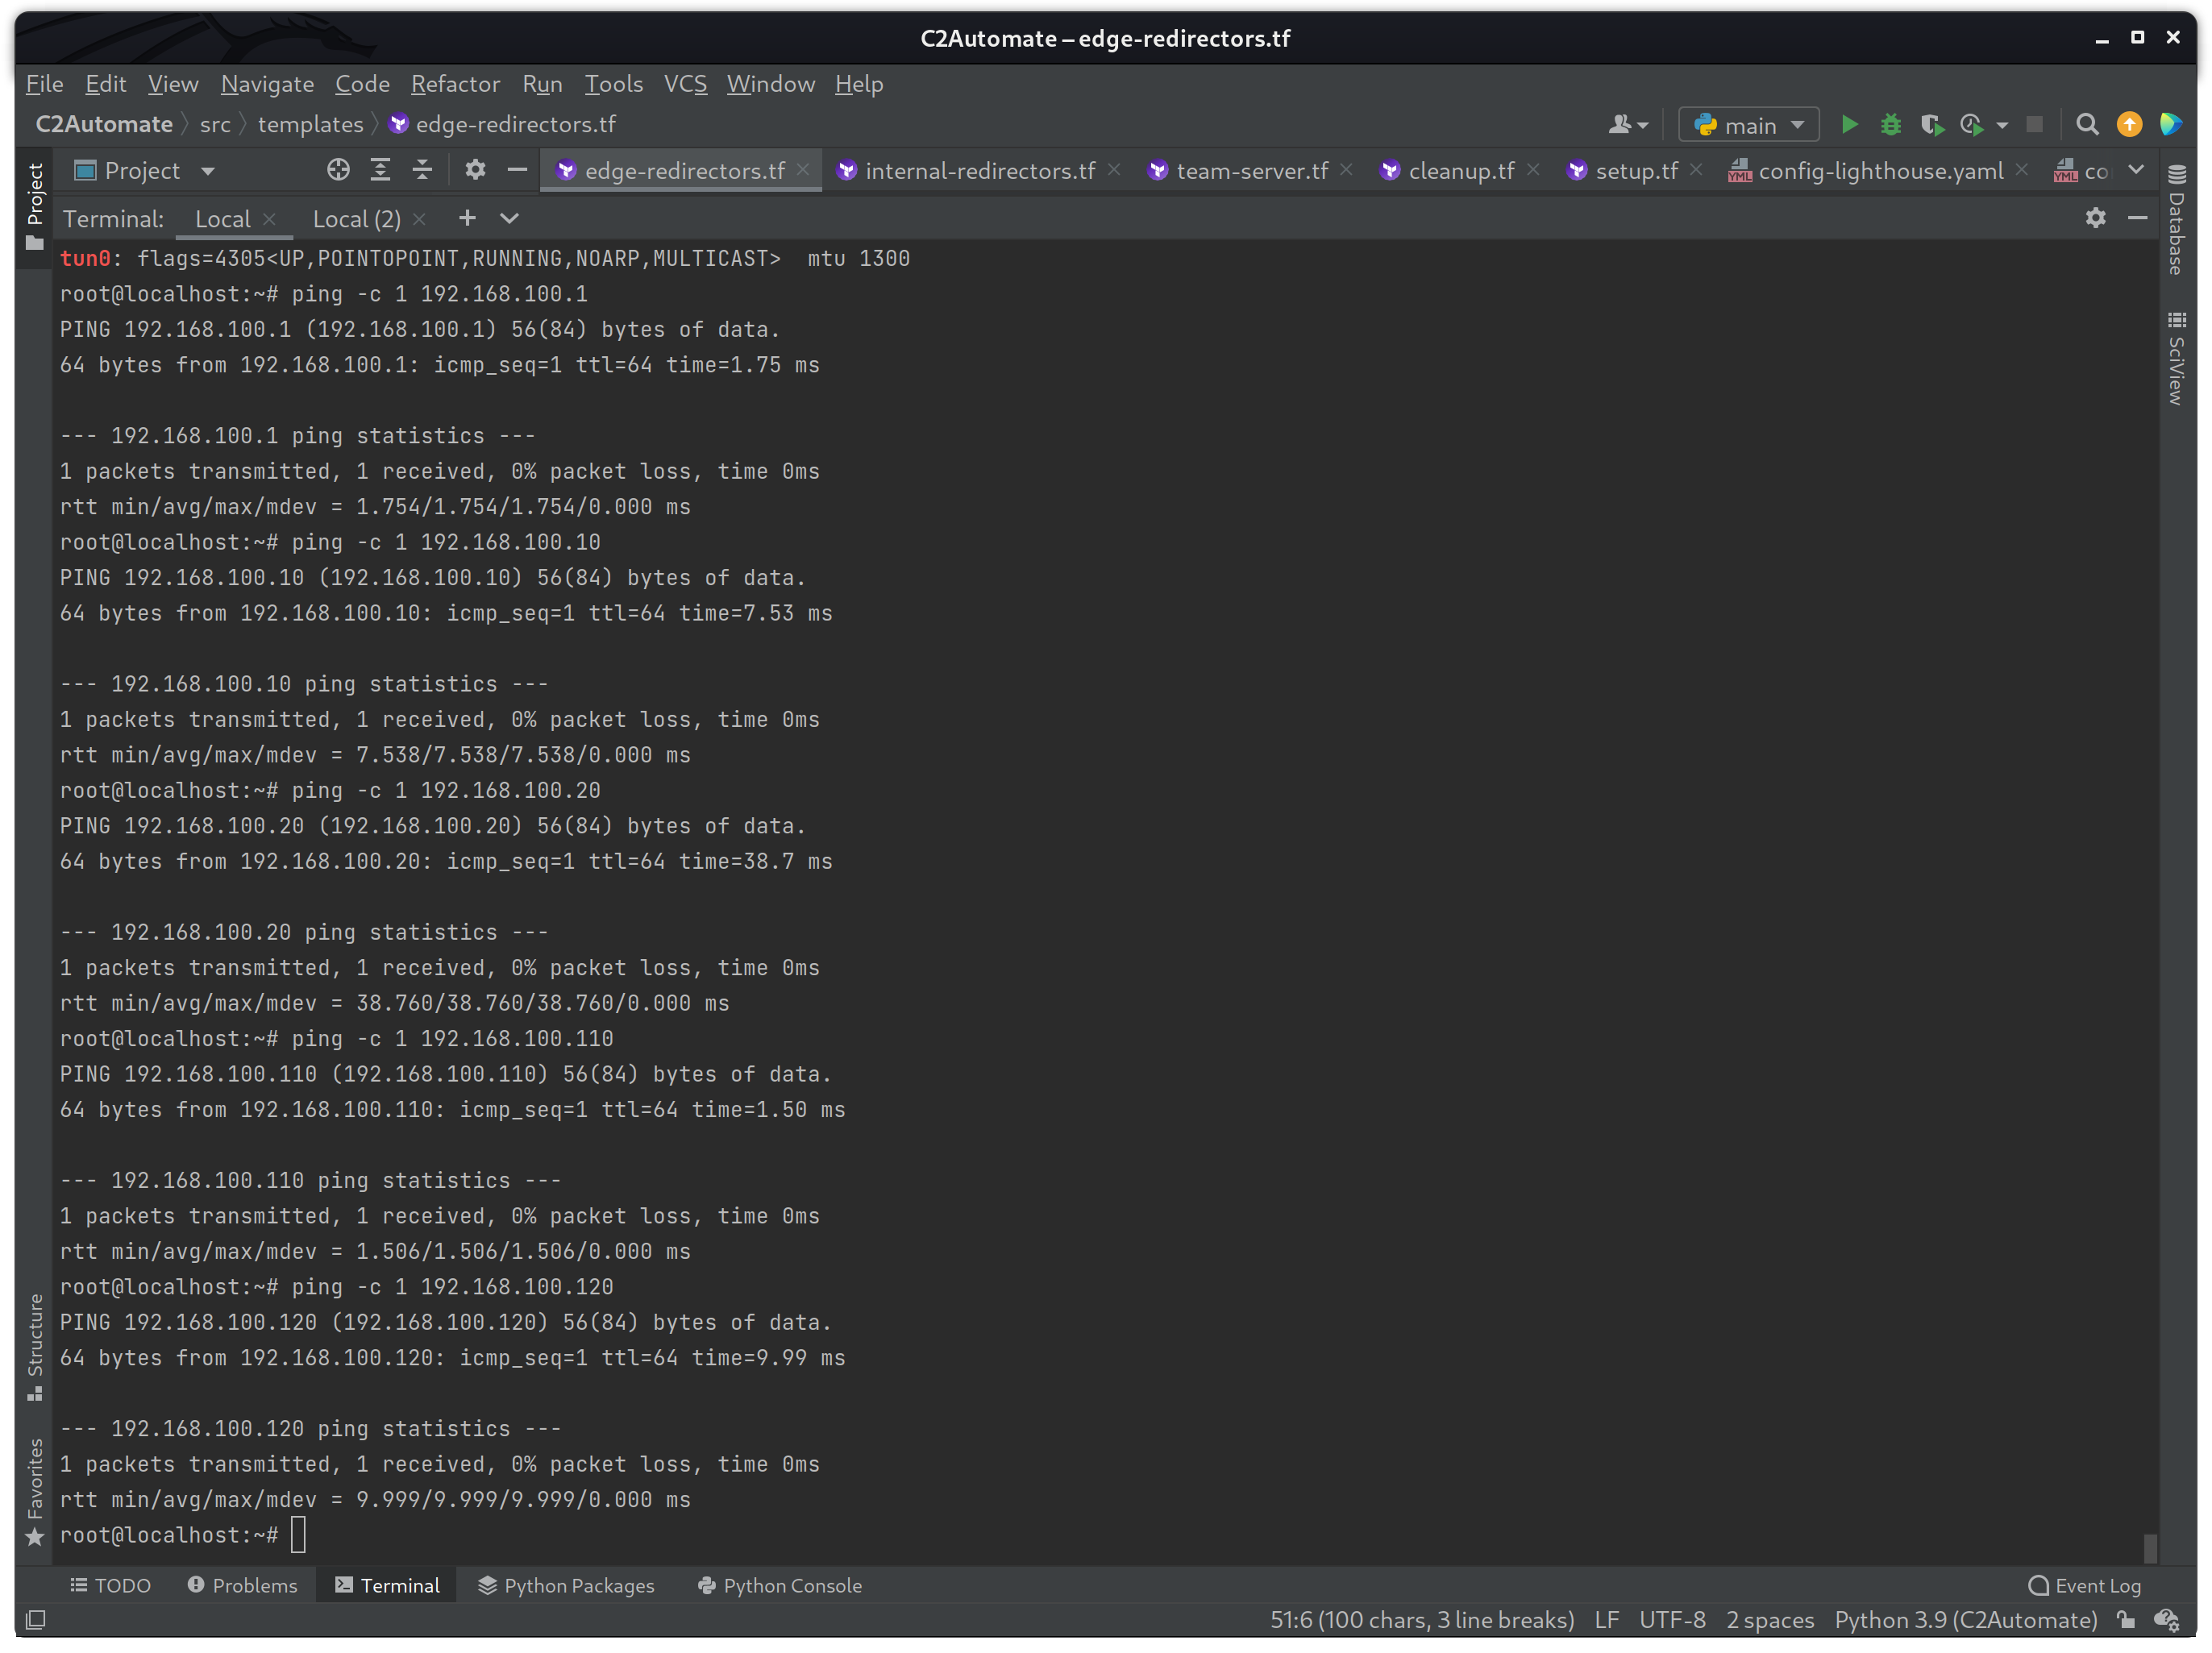Expand the Project view options dropdown
The image size is (2212, 1653).
[207, 170]
